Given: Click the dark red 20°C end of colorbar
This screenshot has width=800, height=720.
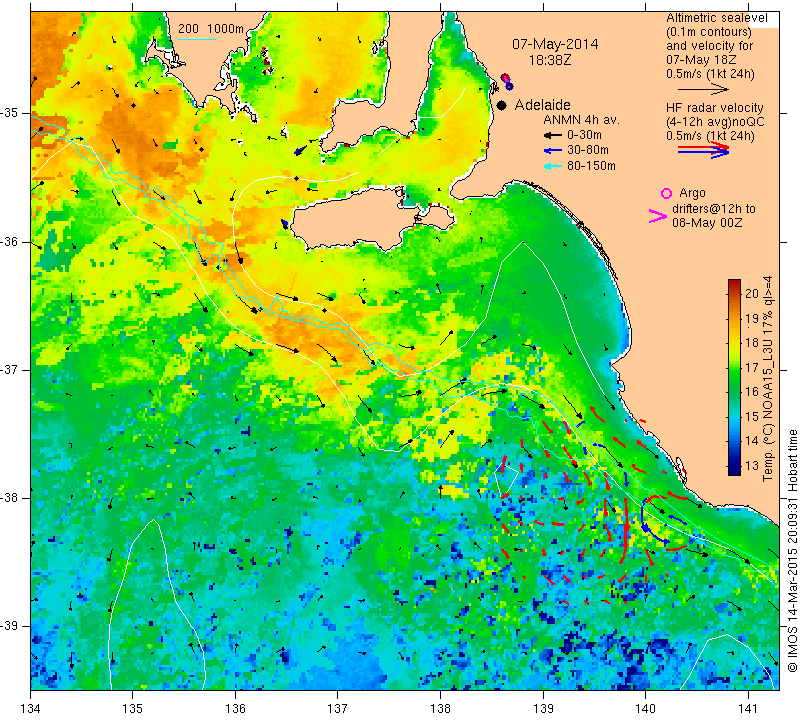Looking at the screenshot, I should [734, 285].
